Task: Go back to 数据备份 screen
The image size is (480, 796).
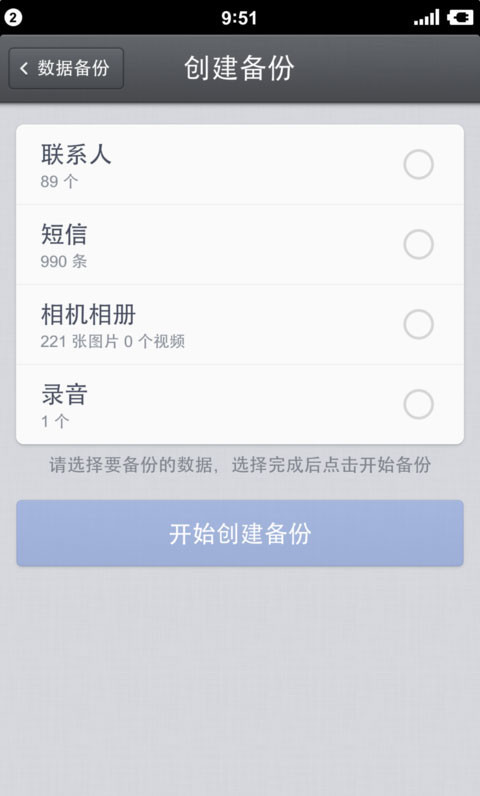Action: coord(66,68)
